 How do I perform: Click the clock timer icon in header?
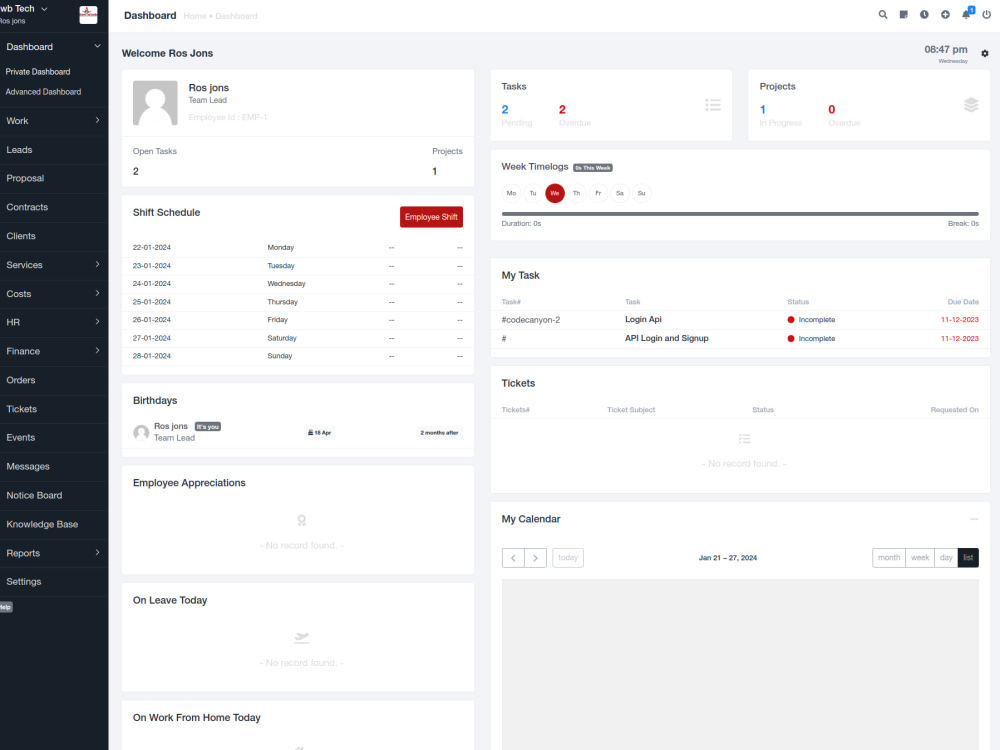click(924, 15)
